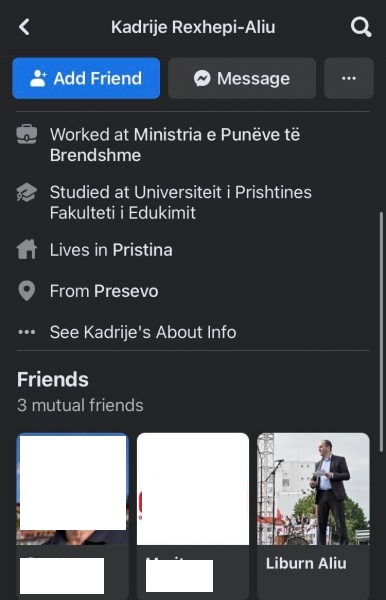This screenshot has height=600, width=386.
Task: Expand See Kadrije's About Info
Action: click(x=143, y=332)
